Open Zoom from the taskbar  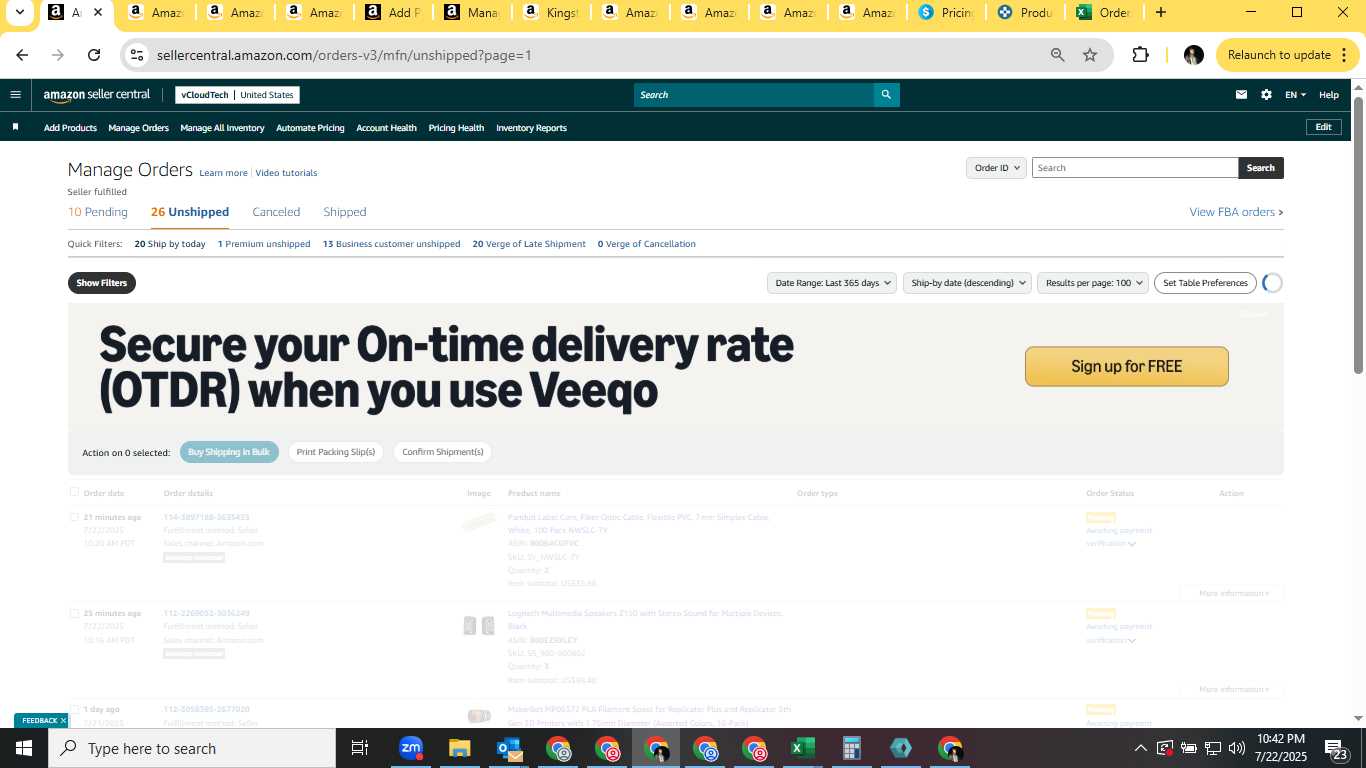click(411, 748)
